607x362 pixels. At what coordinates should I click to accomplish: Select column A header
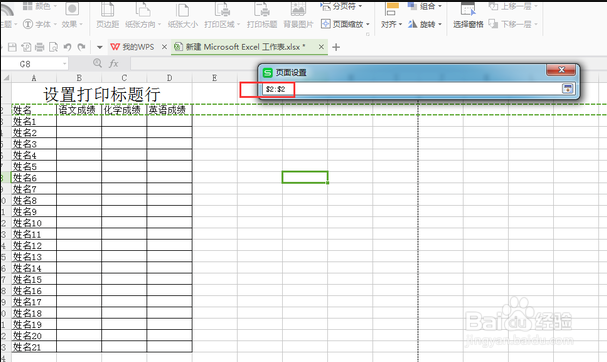point(34,78)
